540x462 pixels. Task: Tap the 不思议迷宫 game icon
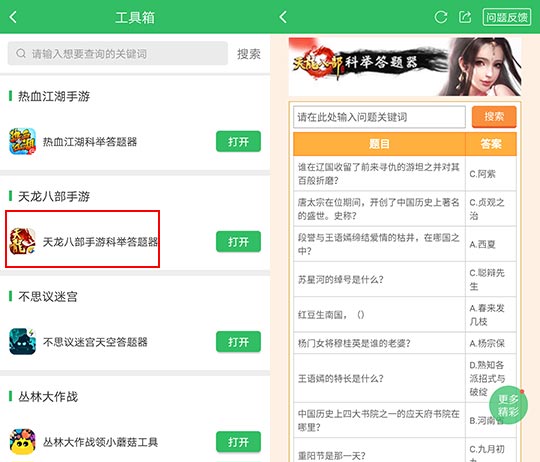click(22, 342)
